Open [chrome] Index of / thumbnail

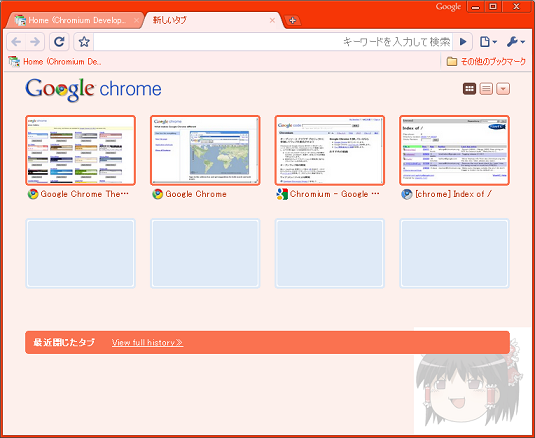(454, 150)
